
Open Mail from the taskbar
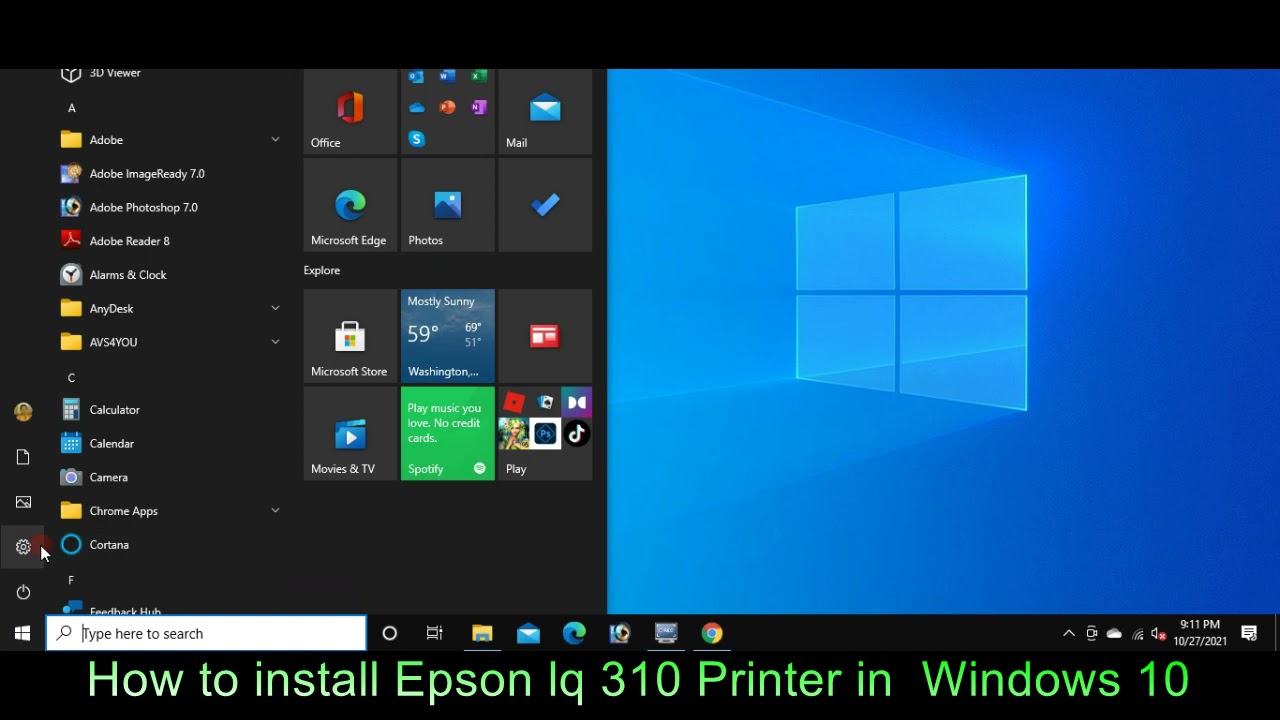click(x=528, y=633)
